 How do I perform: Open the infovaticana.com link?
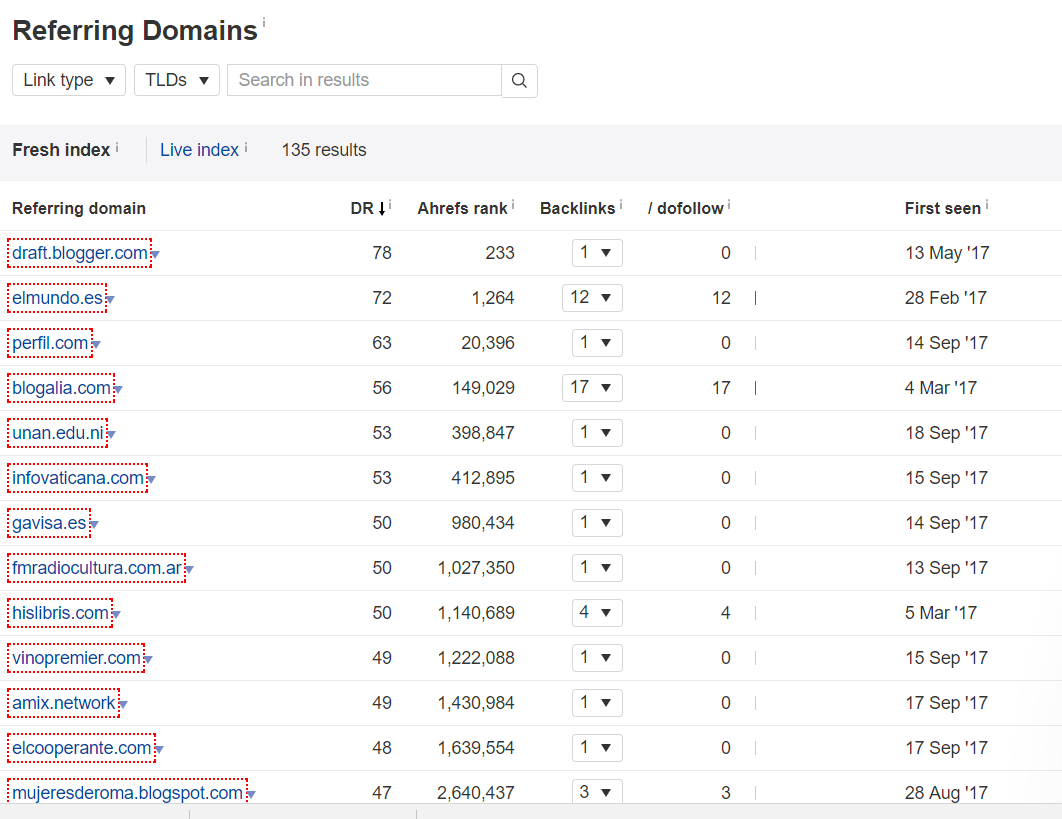coord(78,478)
